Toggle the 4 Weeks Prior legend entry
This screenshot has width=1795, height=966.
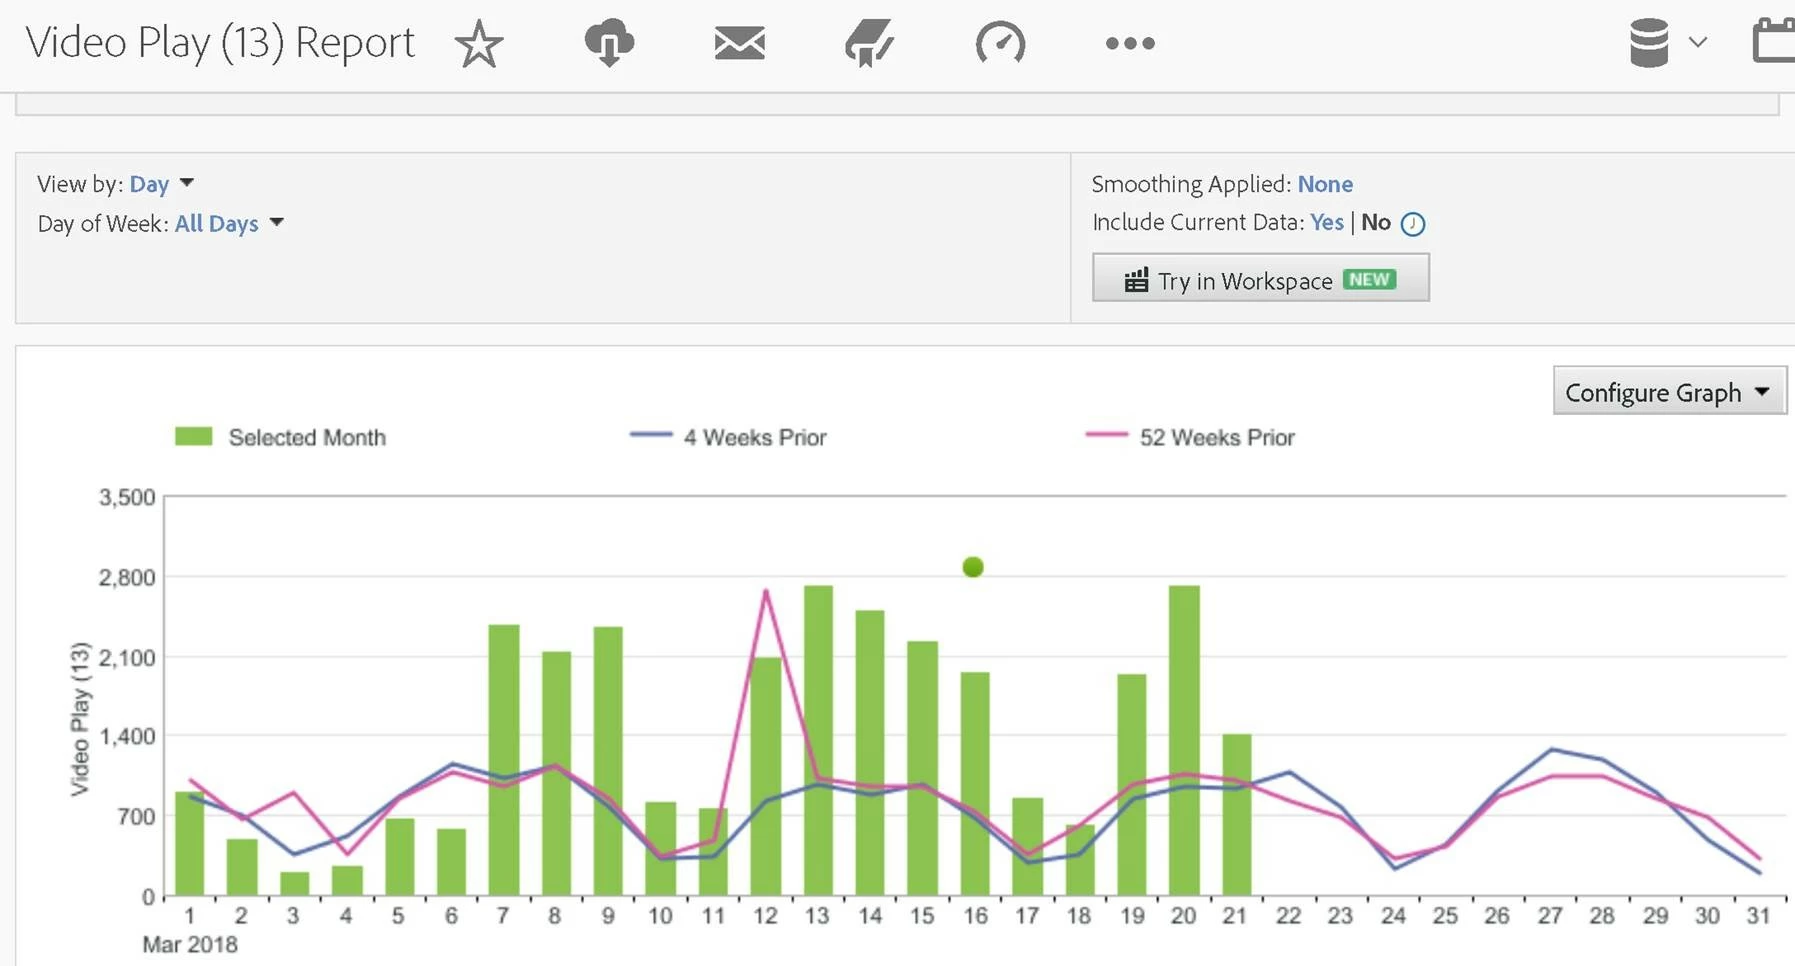click(728, 437)
